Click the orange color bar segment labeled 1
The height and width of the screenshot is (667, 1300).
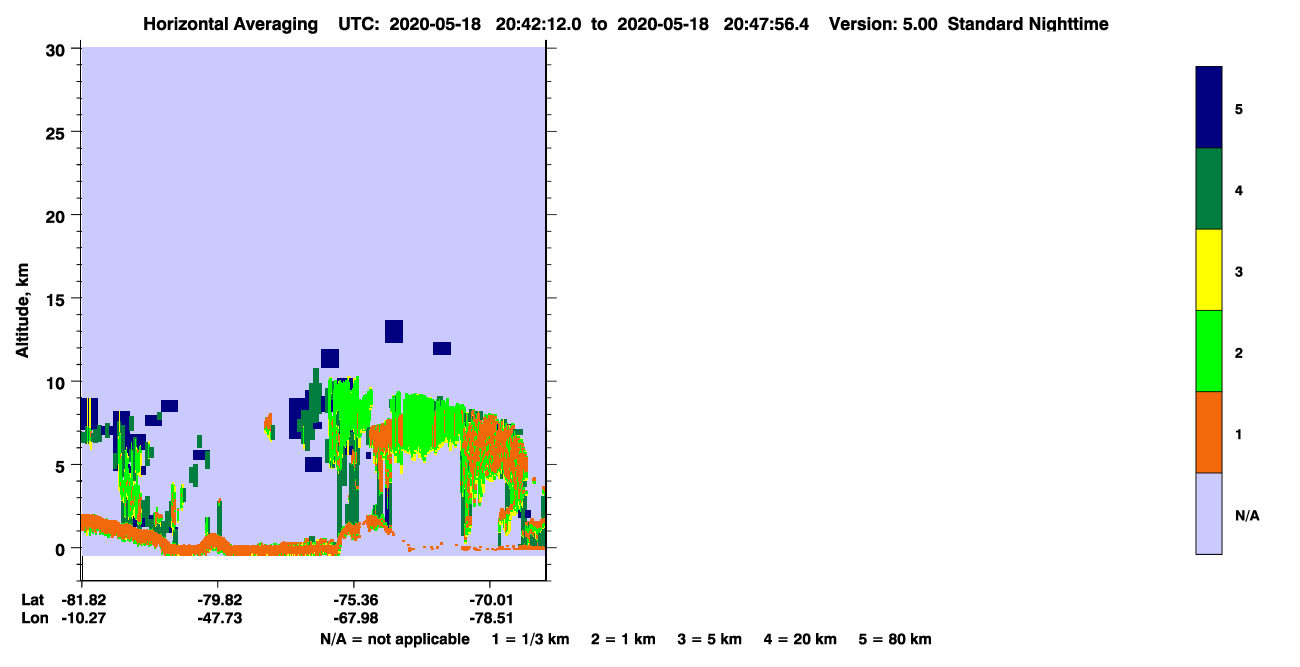point(1209,432)
